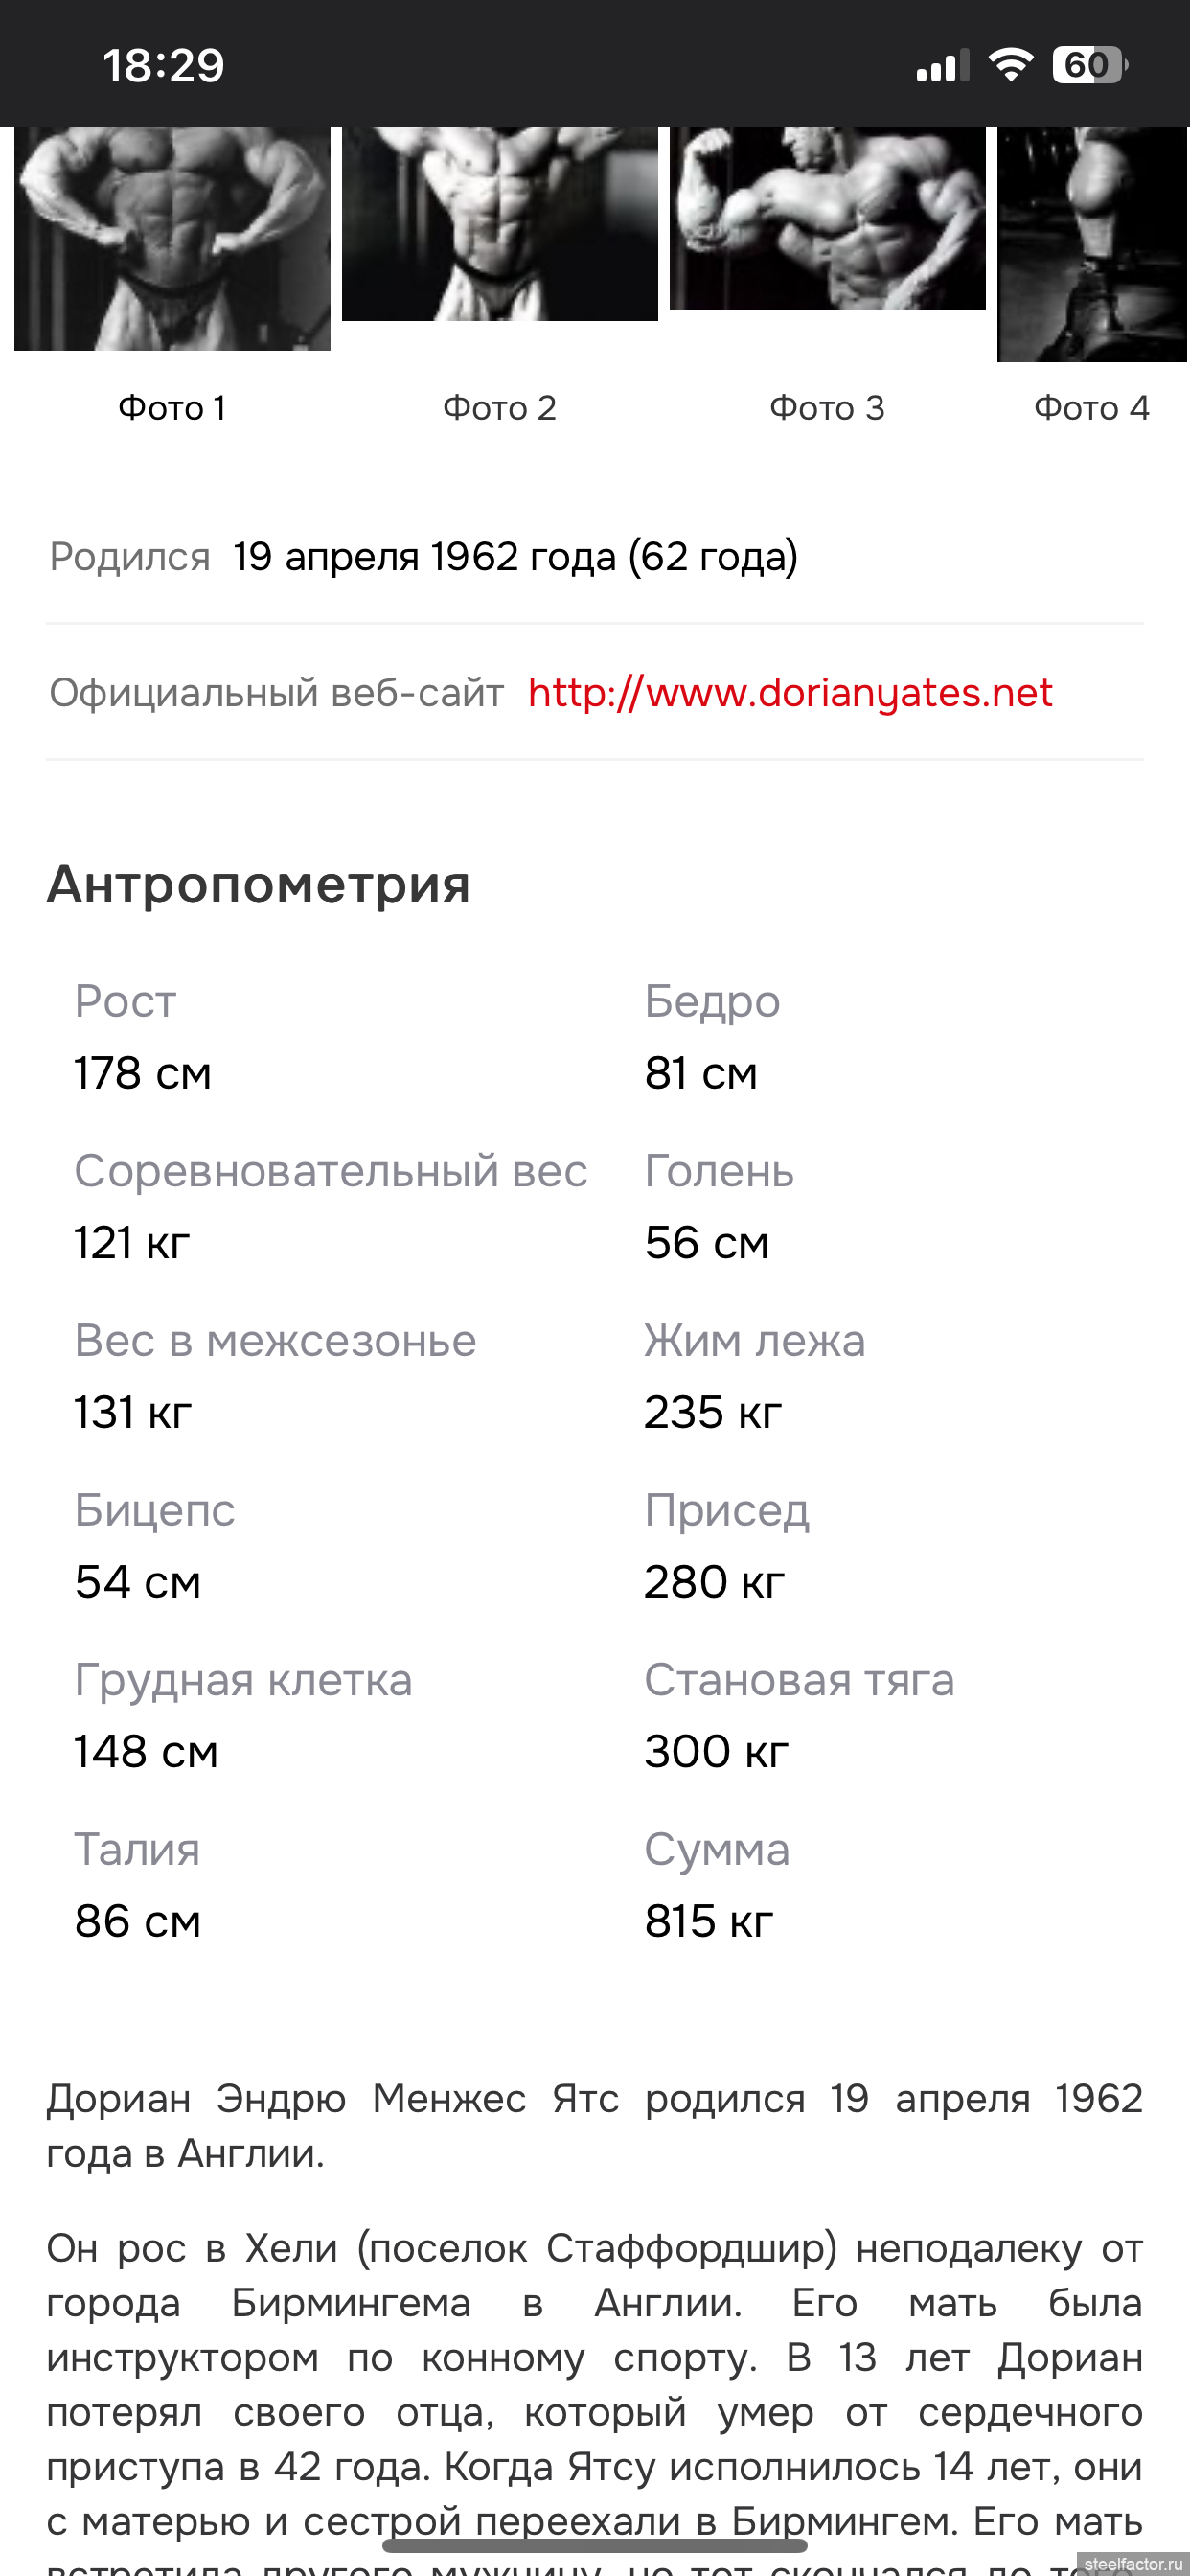Viewport: 1190px width, 2576px height.
Task: Click the Фото 3 caption
Action: (x=827, y=408)
